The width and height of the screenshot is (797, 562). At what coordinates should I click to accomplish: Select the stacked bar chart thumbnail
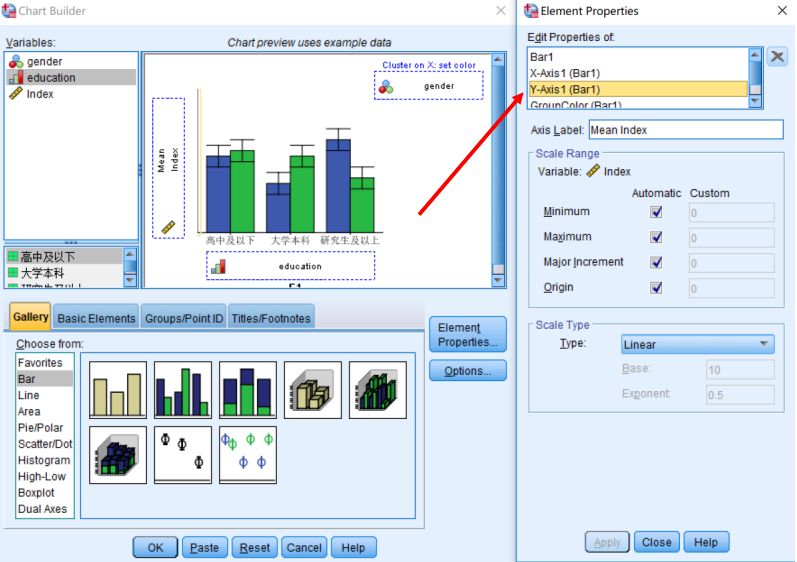click(248, 390)
